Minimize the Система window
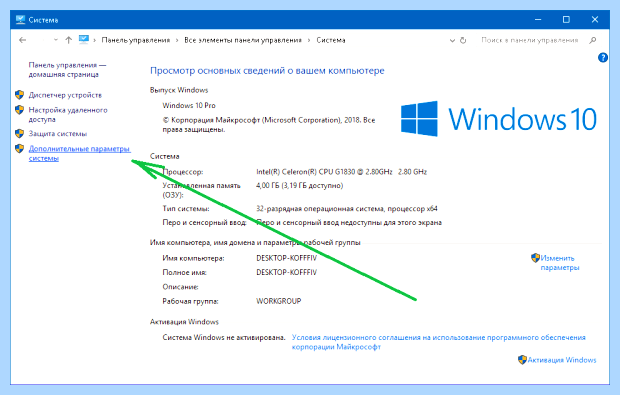The width and height of the screenshot is (620, 395). click(538, 19)
